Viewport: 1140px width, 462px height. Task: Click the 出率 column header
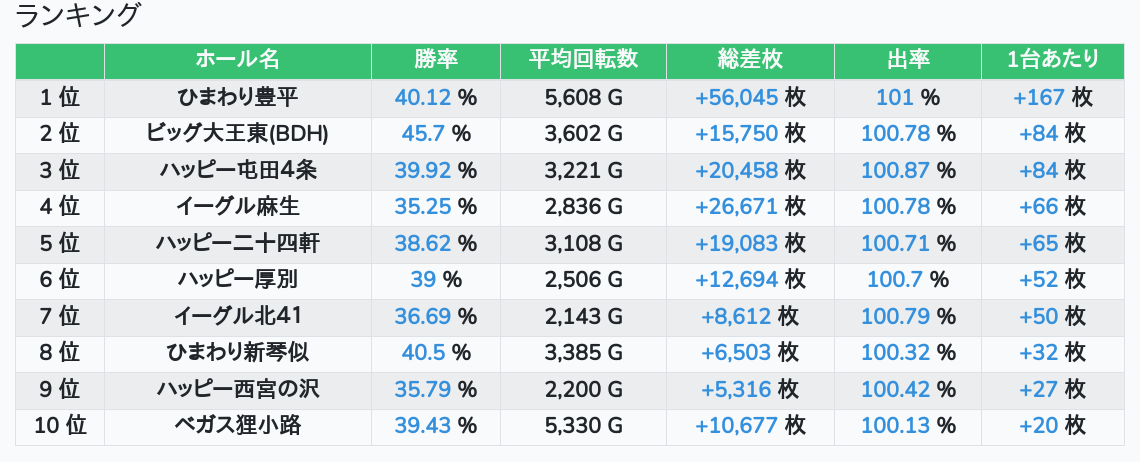coord(908,60)
